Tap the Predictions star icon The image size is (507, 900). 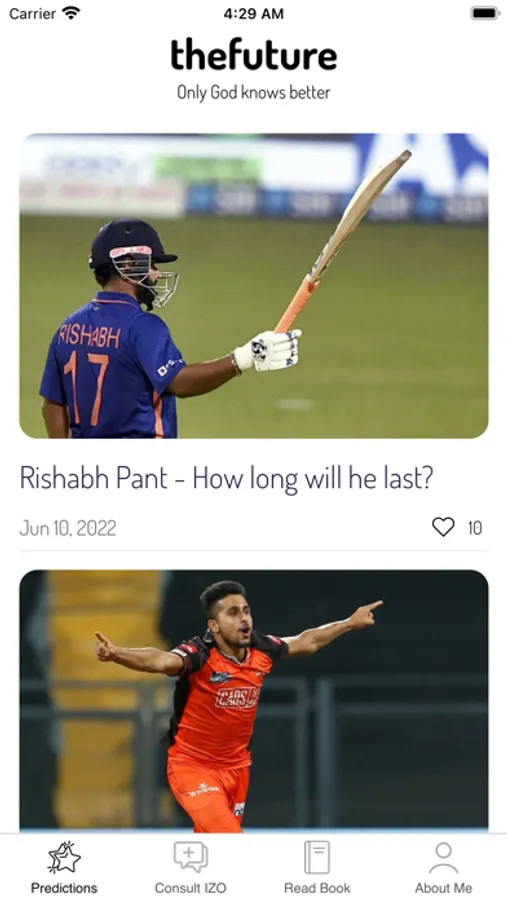(x=64, y=858)
